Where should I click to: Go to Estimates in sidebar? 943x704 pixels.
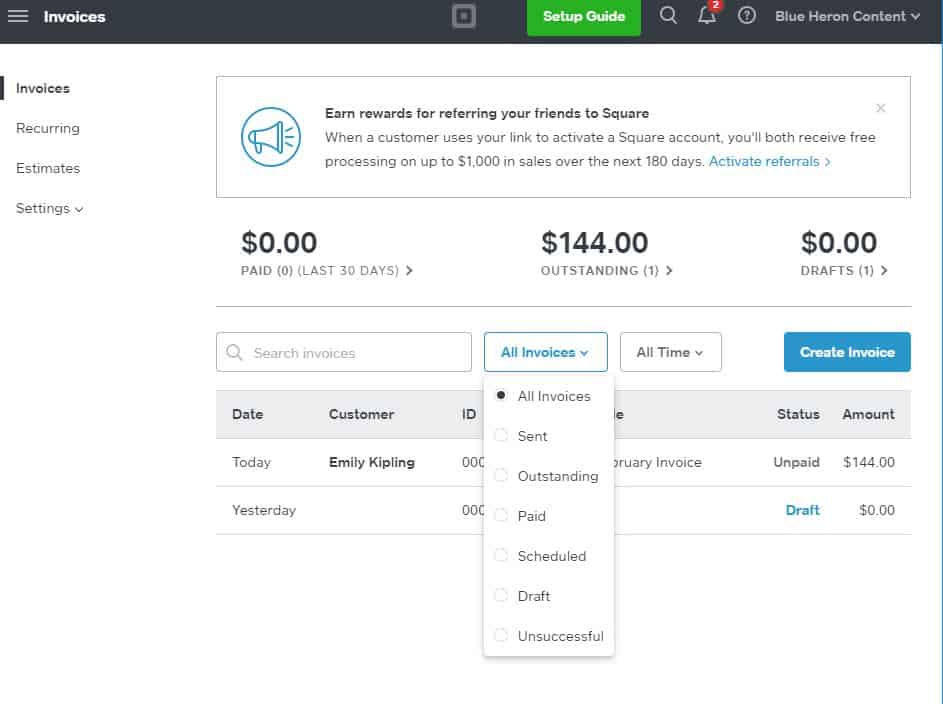click(48, 168)
